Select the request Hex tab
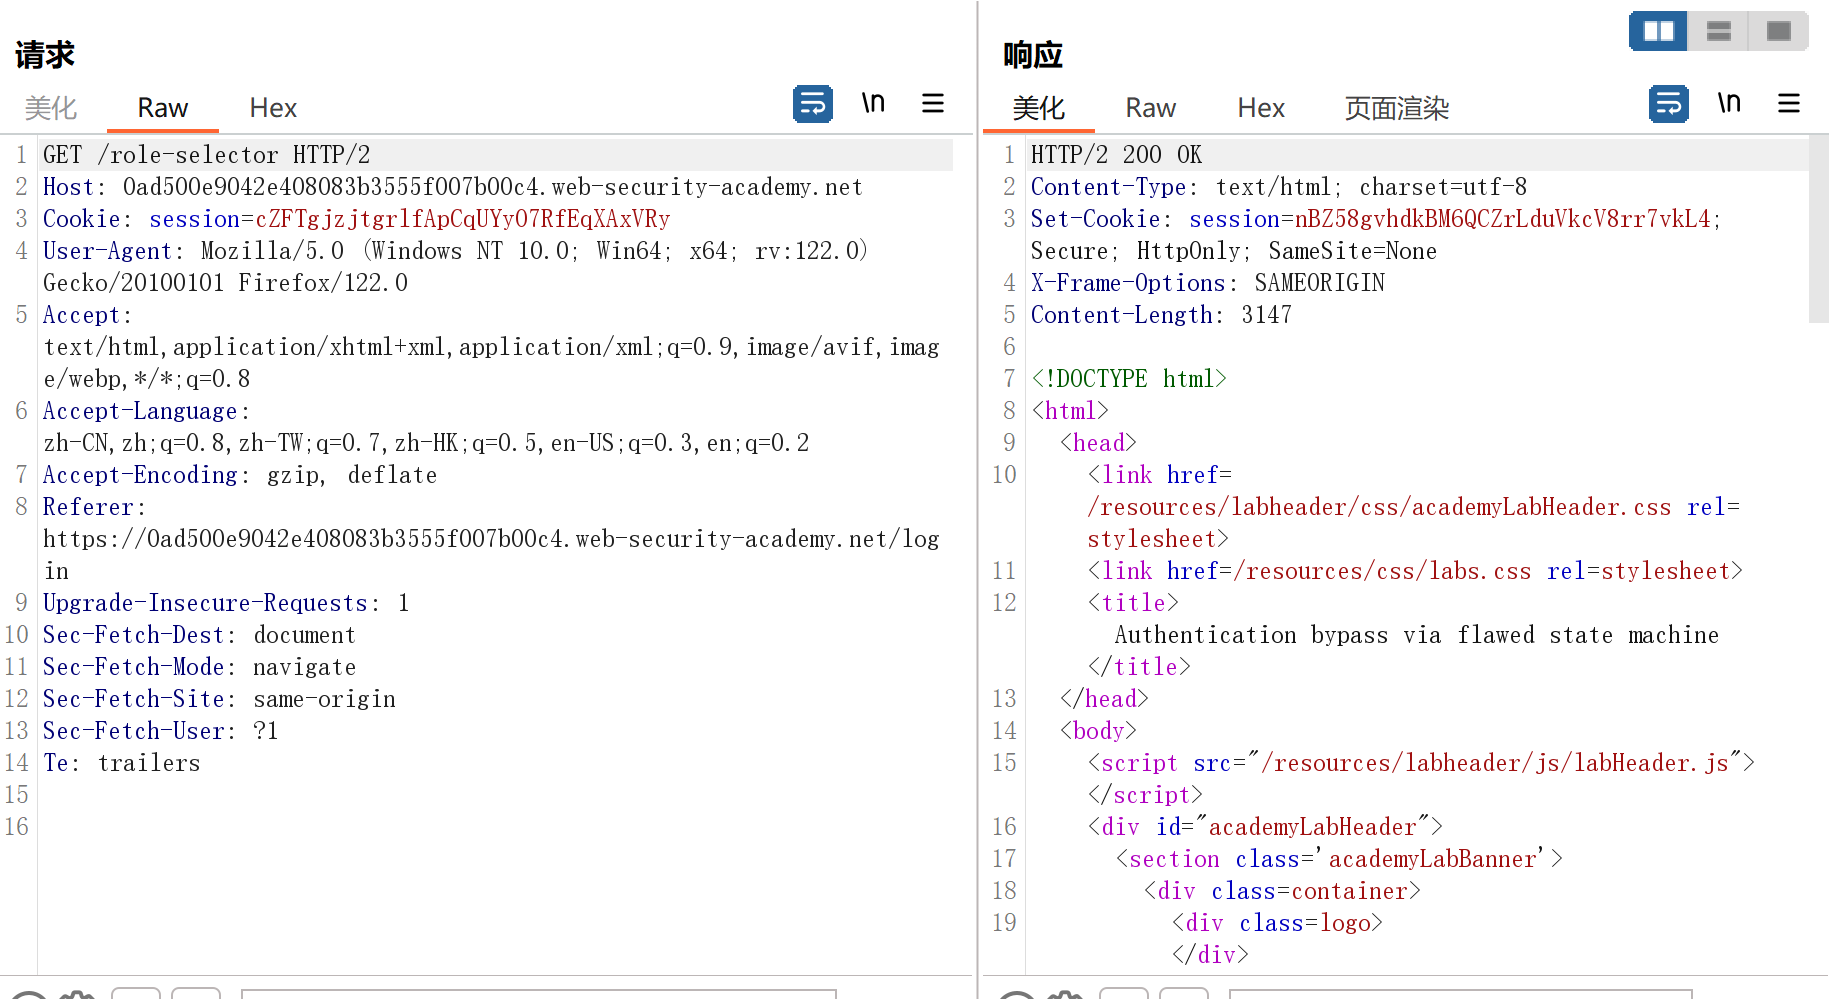1832x999 pixels. 273,108
